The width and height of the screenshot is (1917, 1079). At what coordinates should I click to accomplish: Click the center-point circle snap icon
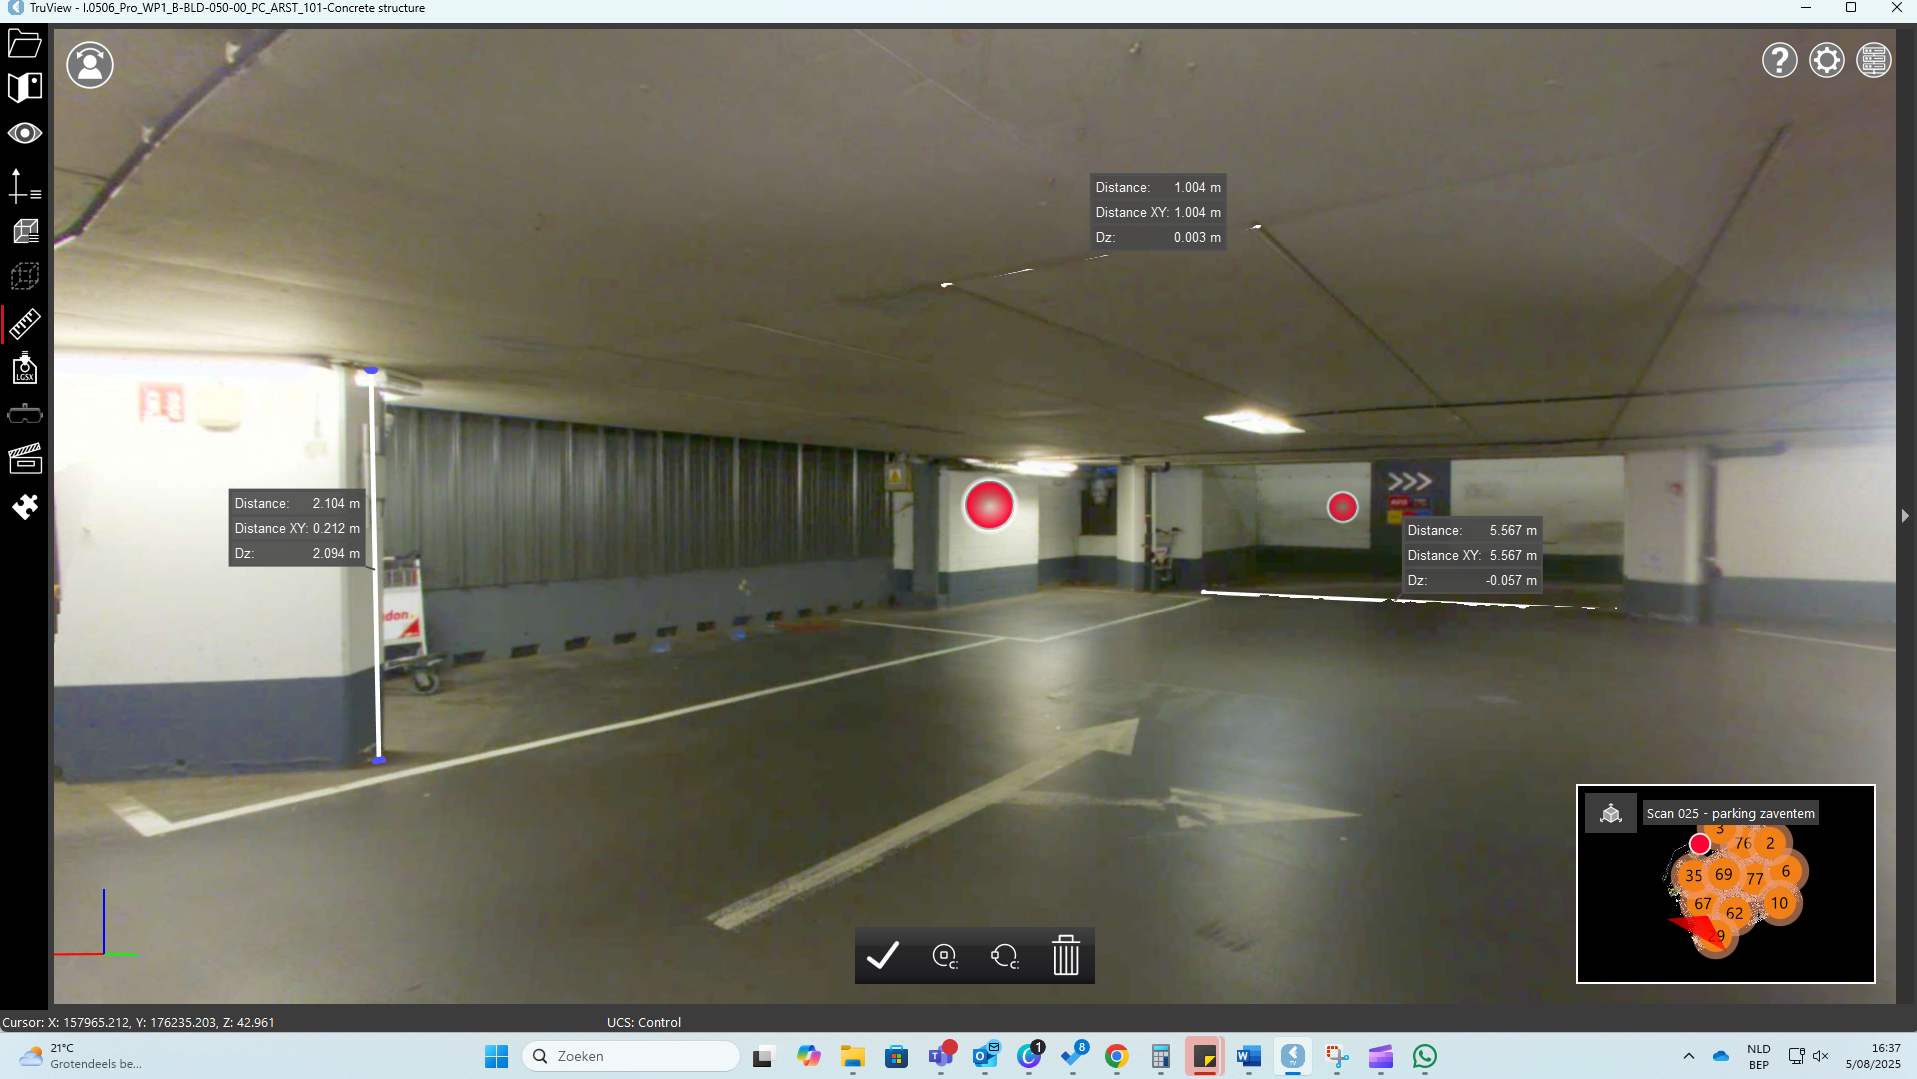click(x=944, y=956)
